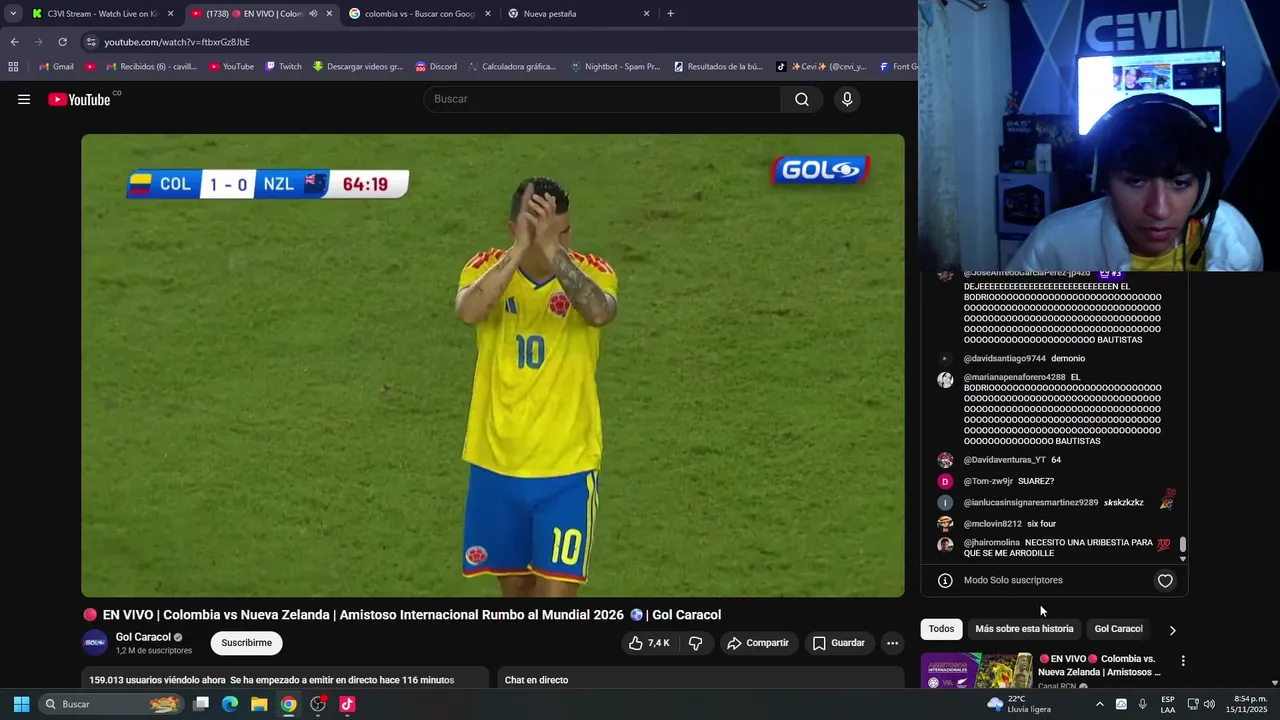The width and height of the screenshot is (1280, 720).
Task: Send a heart reaction in chat
Action: pyautogui.click(x=1165, y=580)
